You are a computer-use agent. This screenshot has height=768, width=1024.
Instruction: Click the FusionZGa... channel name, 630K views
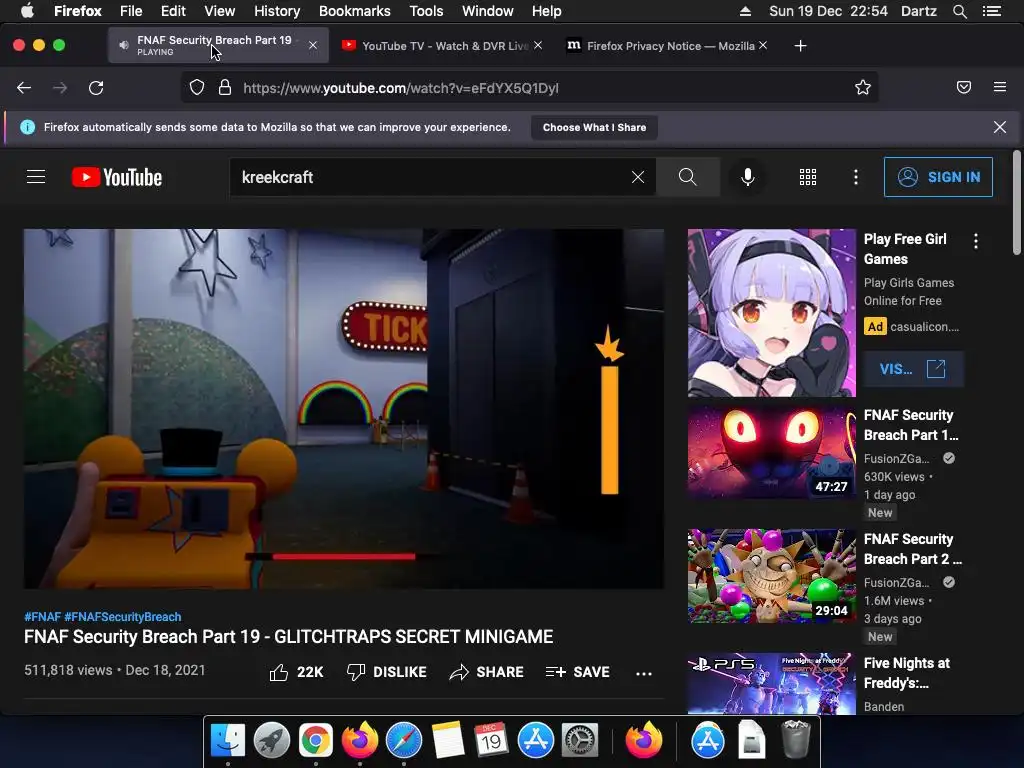(x=896, y=458)
